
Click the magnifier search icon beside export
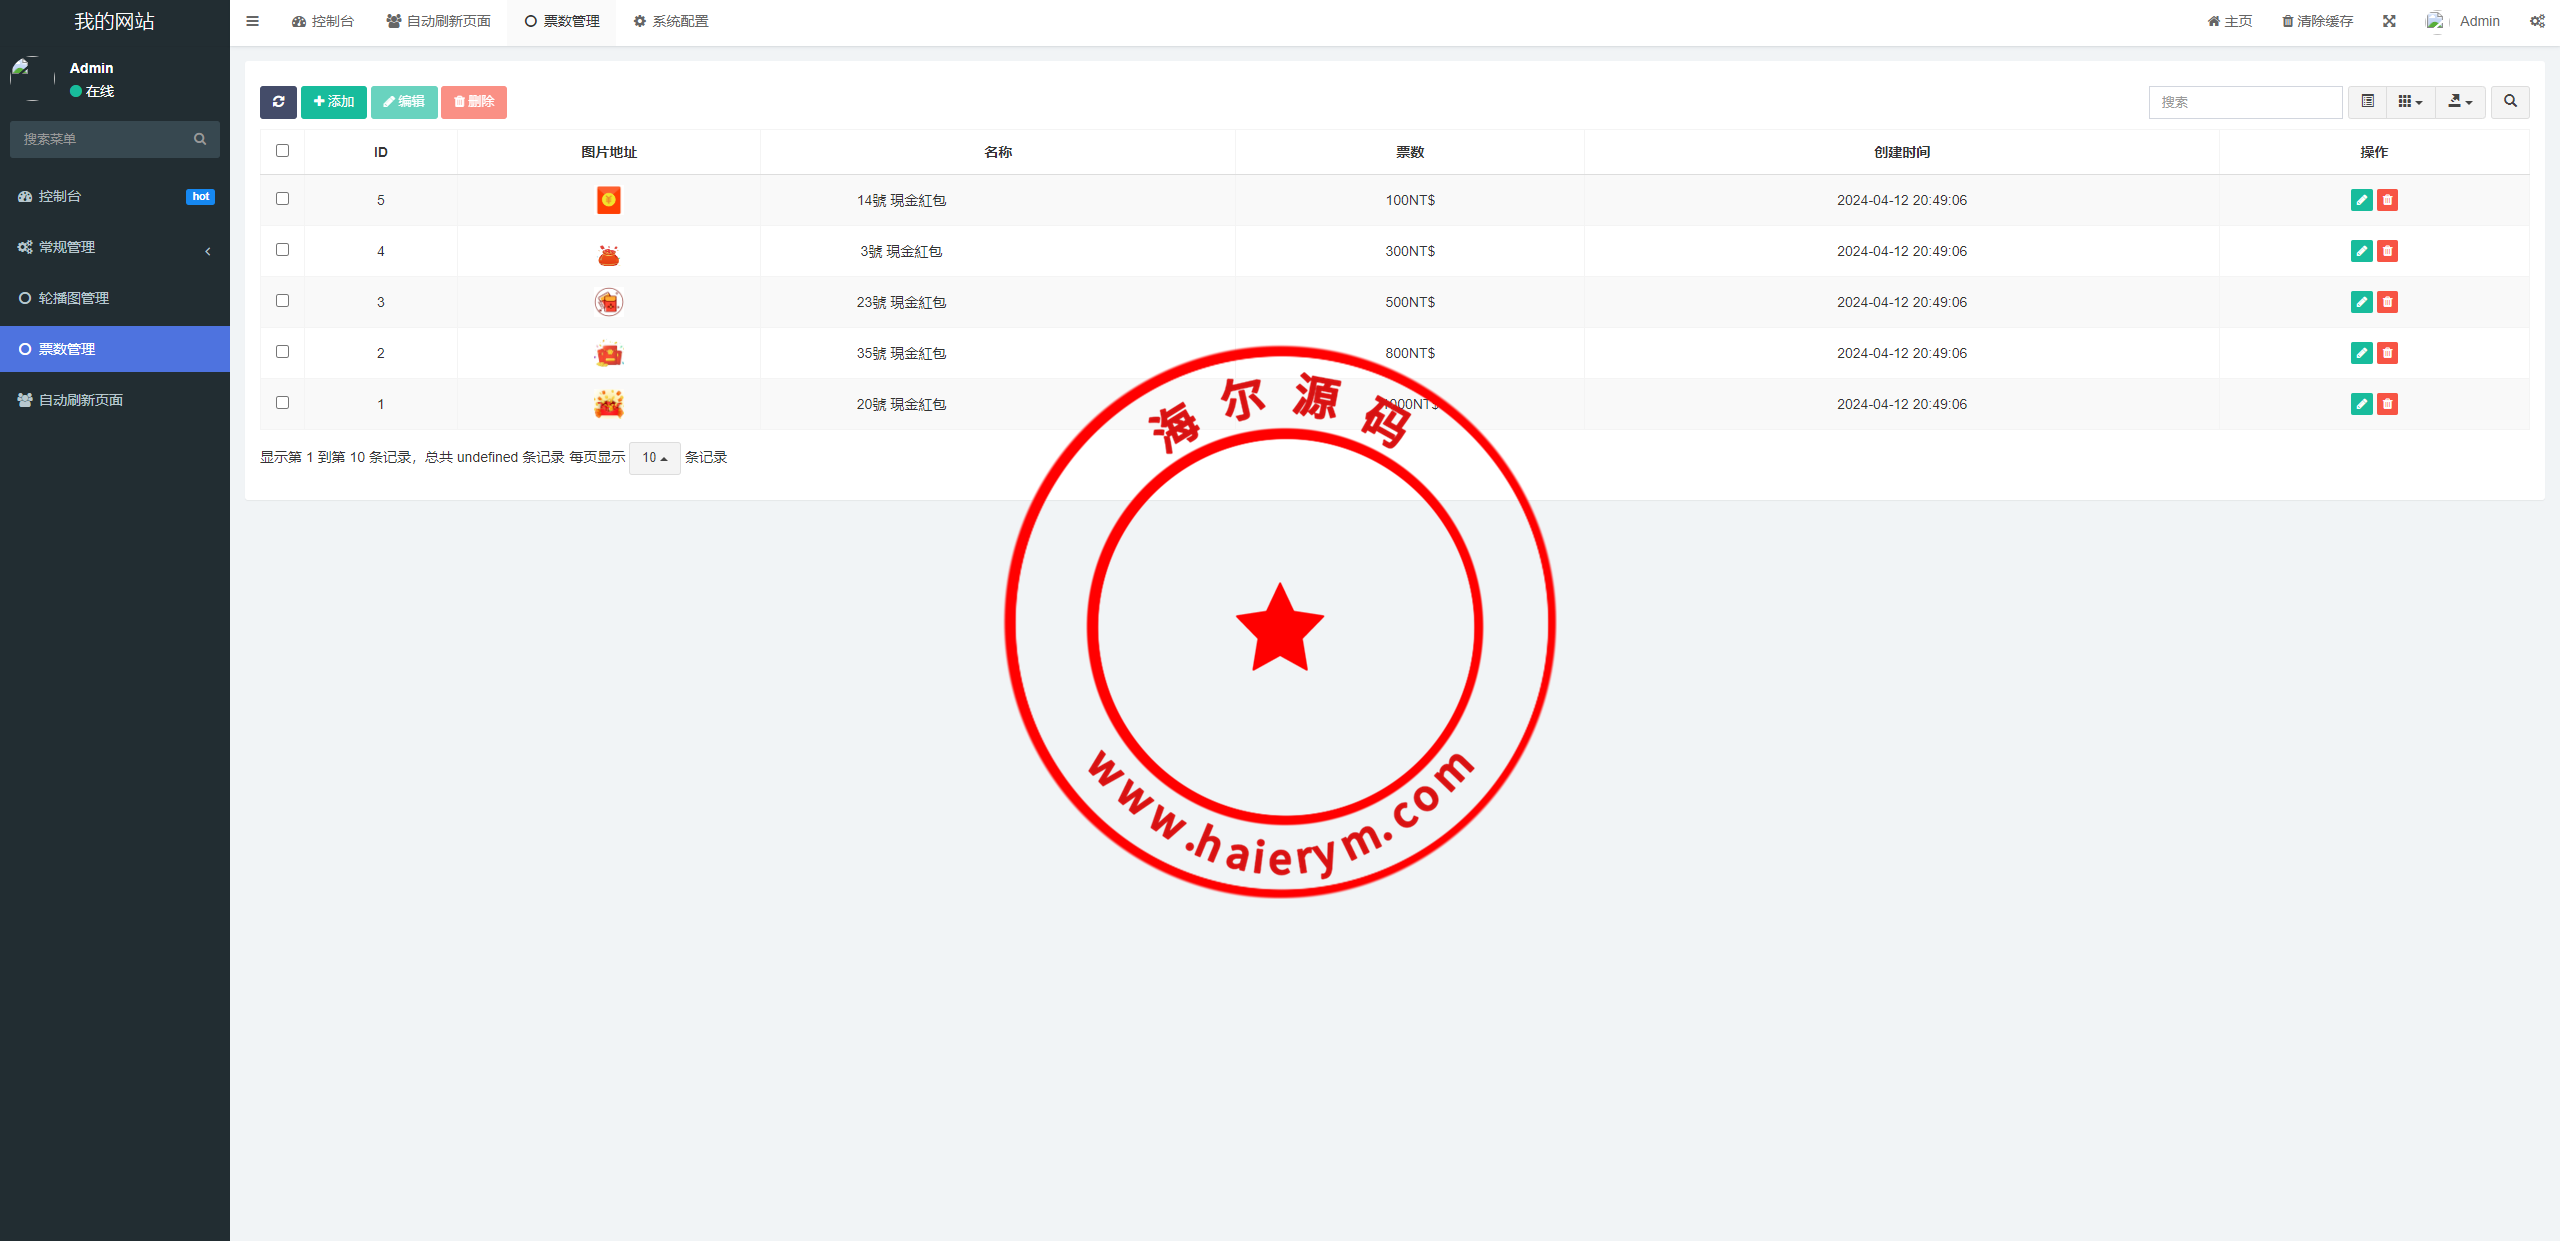click(2510, 102)
